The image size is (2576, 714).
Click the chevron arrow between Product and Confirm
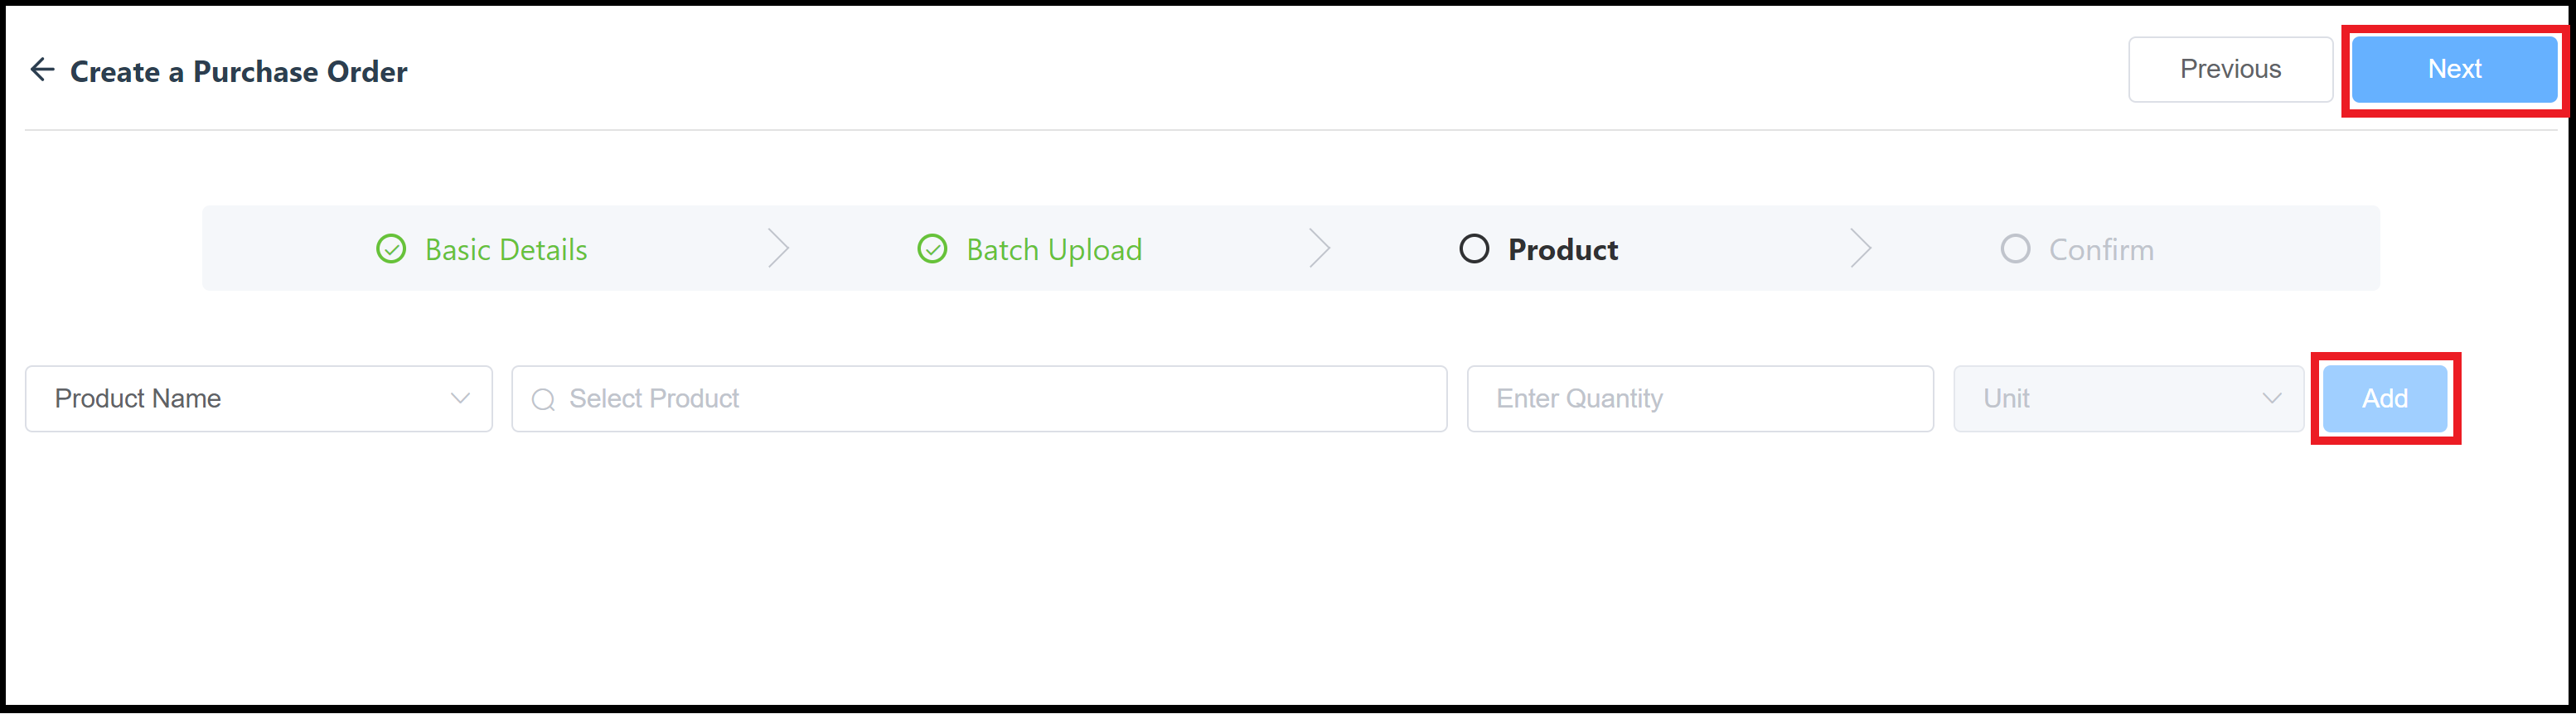[x=1860, y=248]
